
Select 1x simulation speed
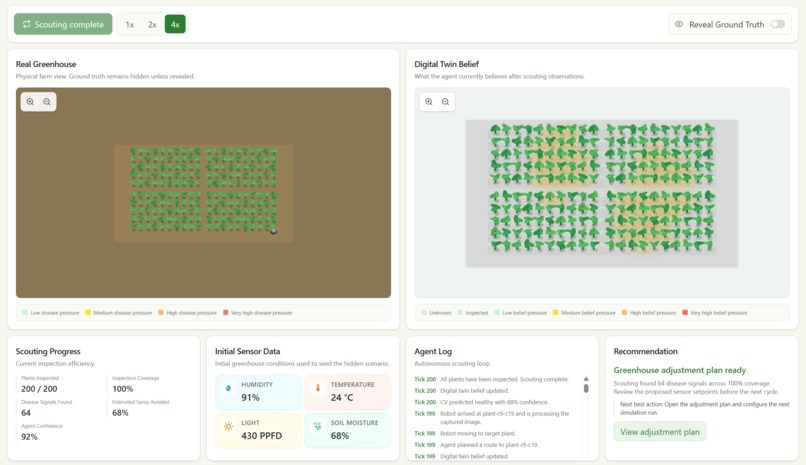pyautogui.click(x=130, y=24)
